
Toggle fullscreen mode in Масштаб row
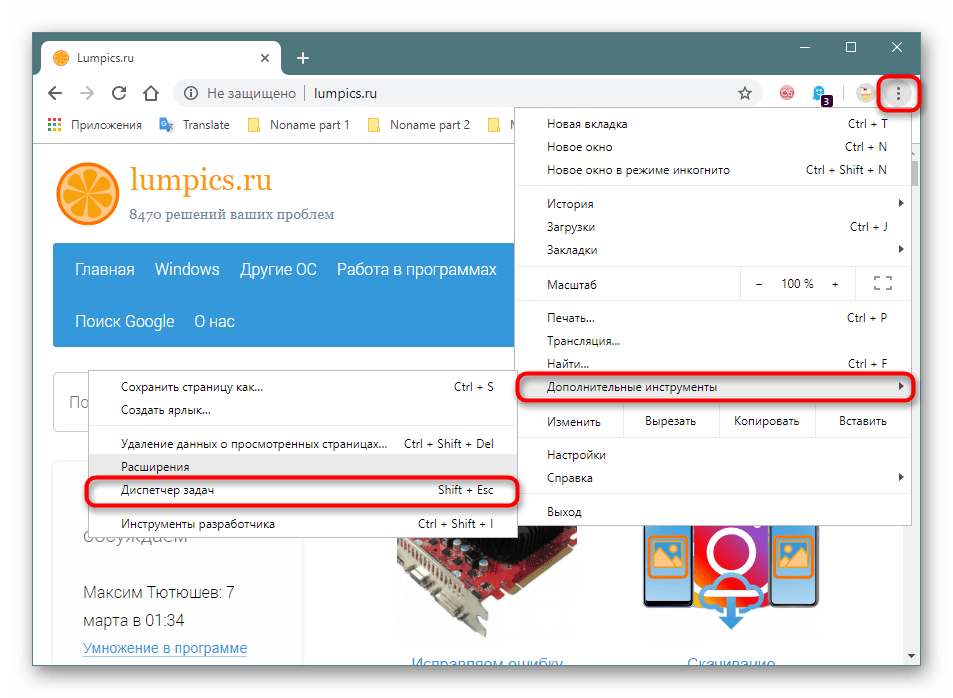pyautogui.click(x=882, y=284)
